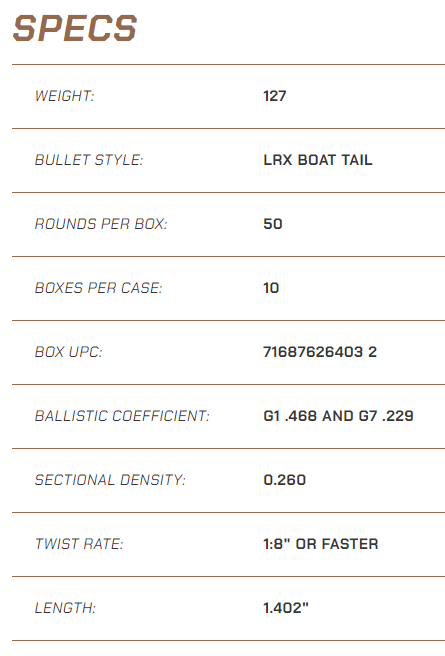Select the SECTIONAL DENSITY label

tap(110, 480)
